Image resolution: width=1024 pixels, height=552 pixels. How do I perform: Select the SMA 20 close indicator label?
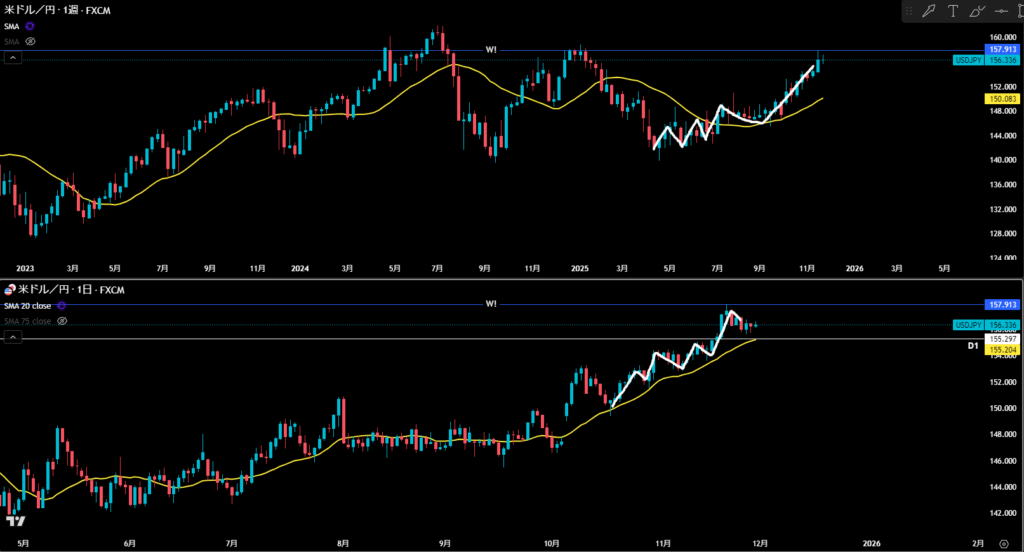click(28, 305)
